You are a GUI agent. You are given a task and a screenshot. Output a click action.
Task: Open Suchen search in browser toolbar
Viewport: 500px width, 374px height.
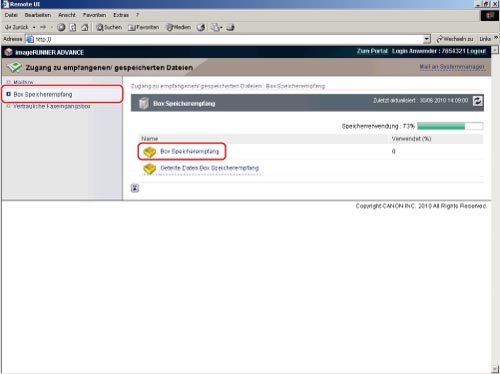coord(109,27)
